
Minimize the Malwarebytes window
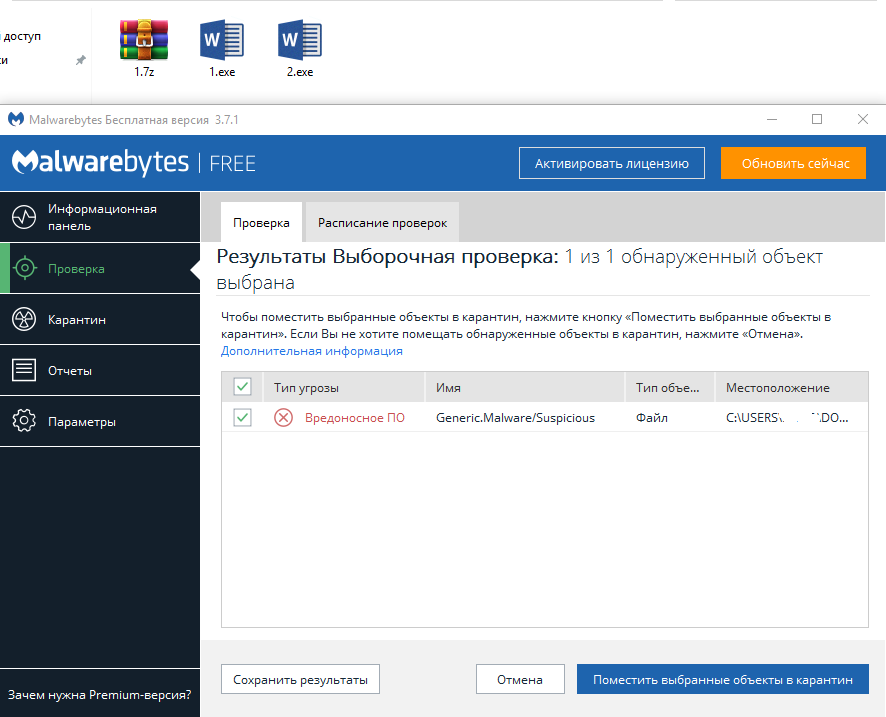click(772, 119)
